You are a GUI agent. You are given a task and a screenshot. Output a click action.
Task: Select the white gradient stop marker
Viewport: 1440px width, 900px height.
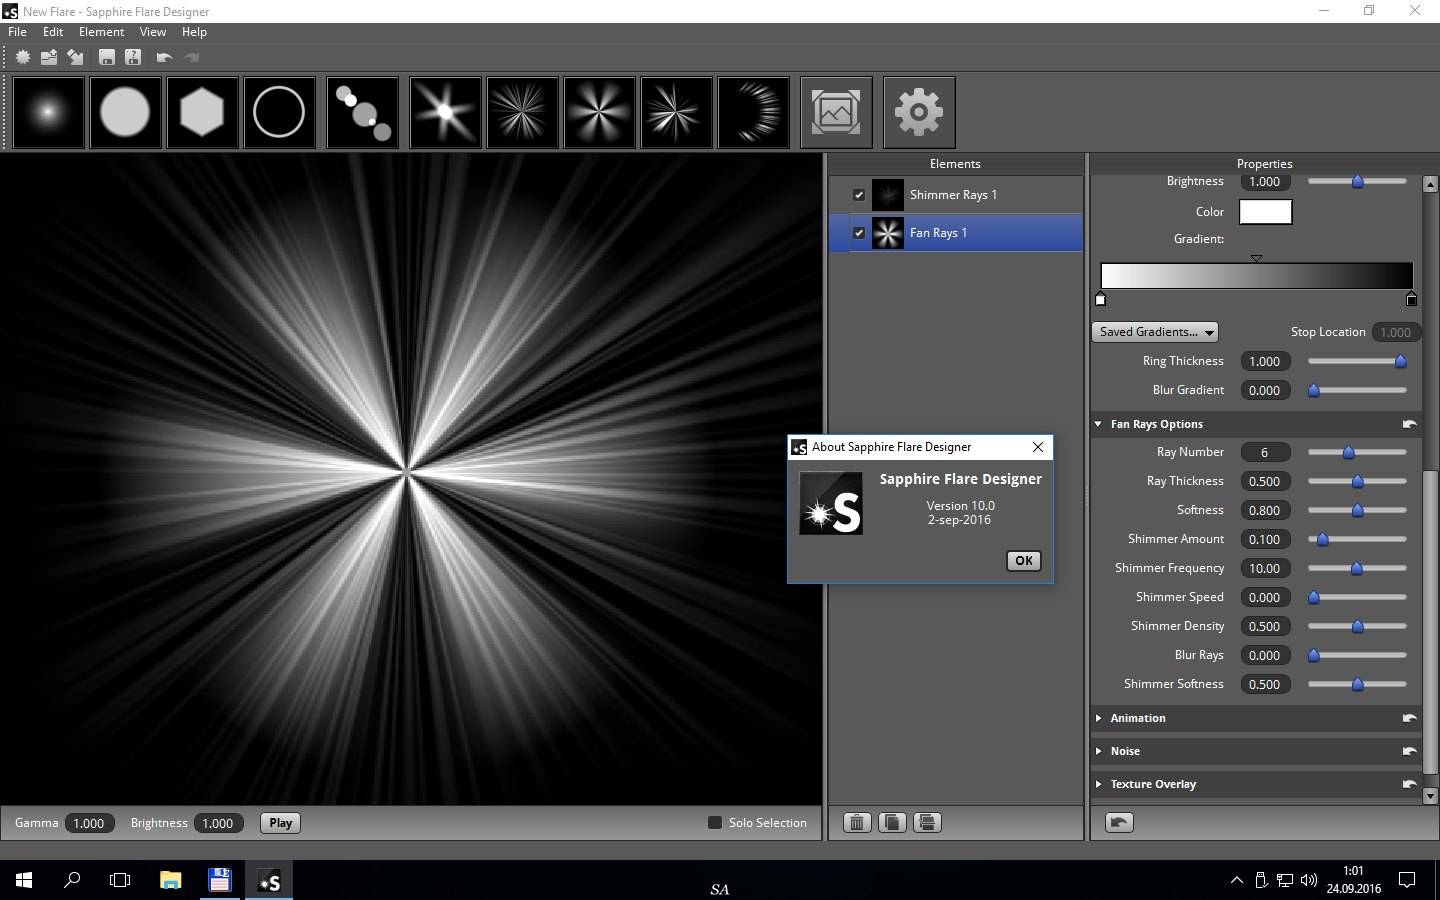point(1100,298)
